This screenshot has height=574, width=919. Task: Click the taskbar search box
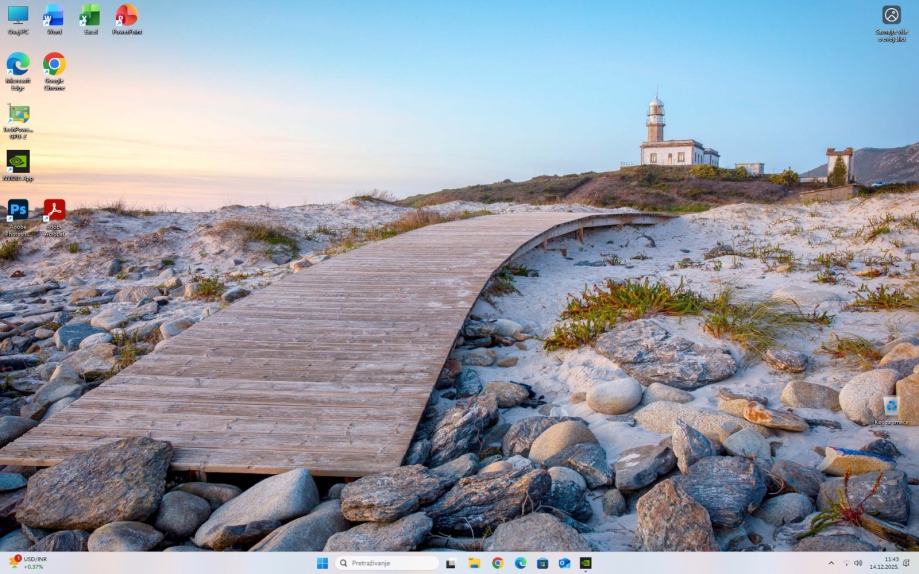(x=387, y=563)
